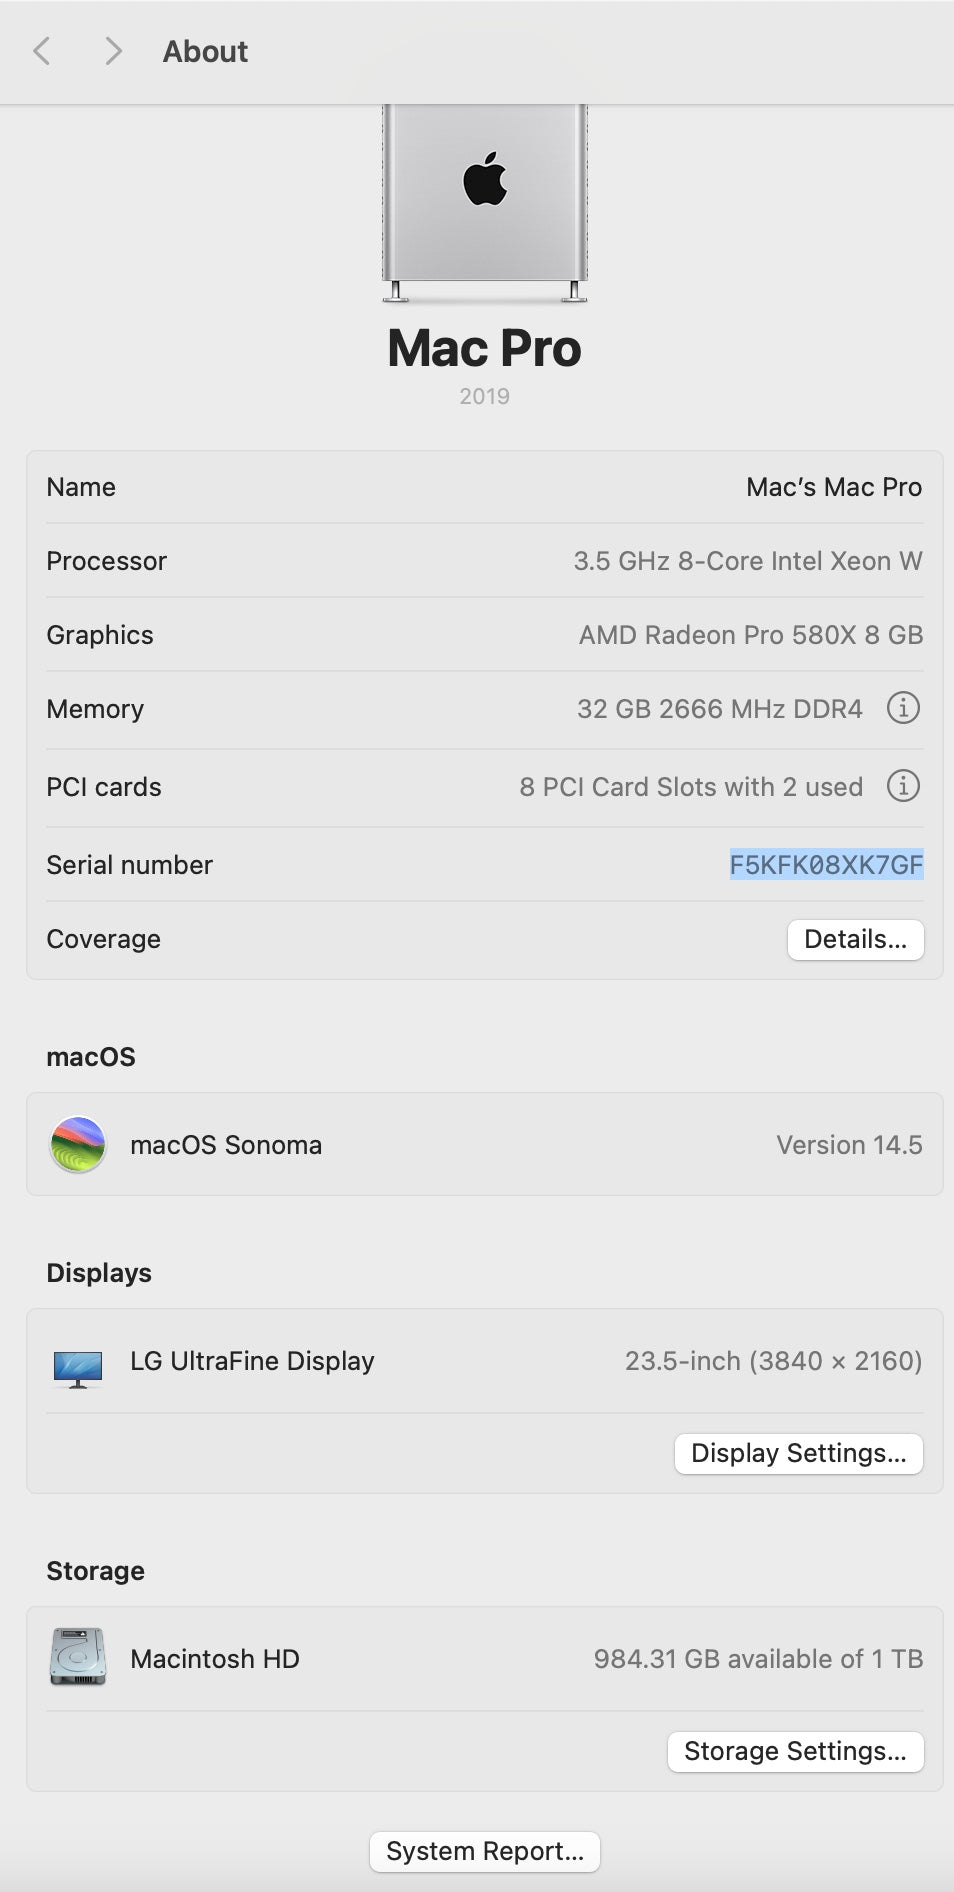Image resolution: width=954 pixels, height=1892 pixels.
Task: Open coverage Details
Action: (x=855, y=939)
